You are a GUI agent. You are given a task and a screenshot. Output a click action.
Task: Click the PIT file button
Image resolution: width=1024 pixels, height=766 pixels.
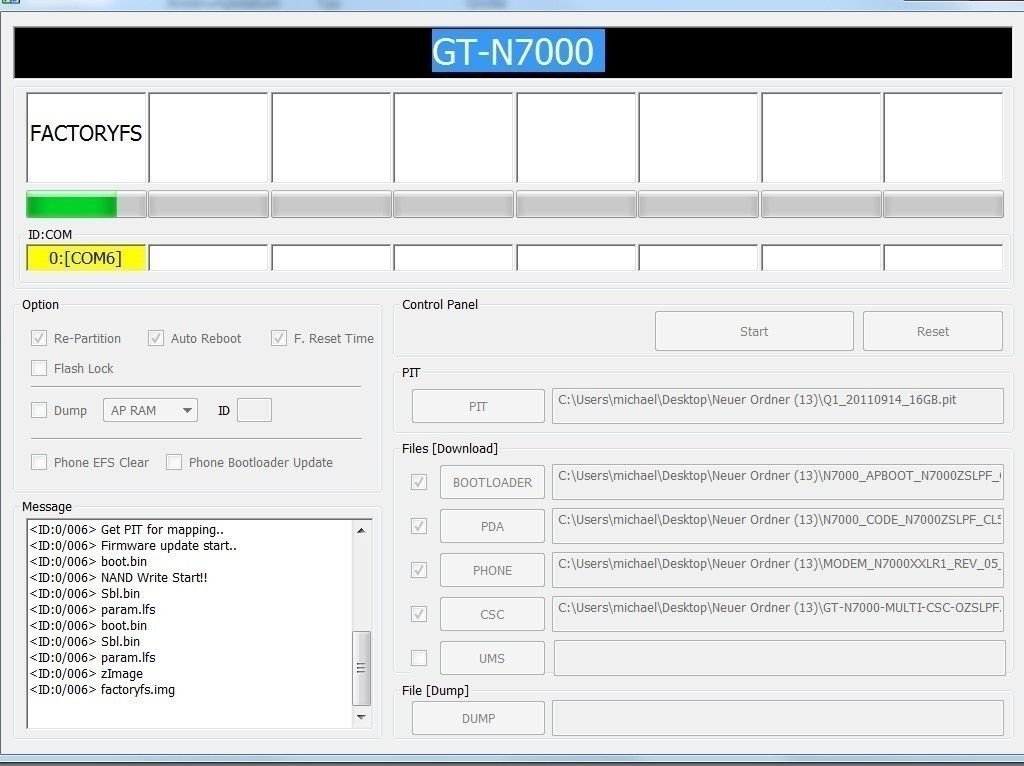(x=478, y=406)
